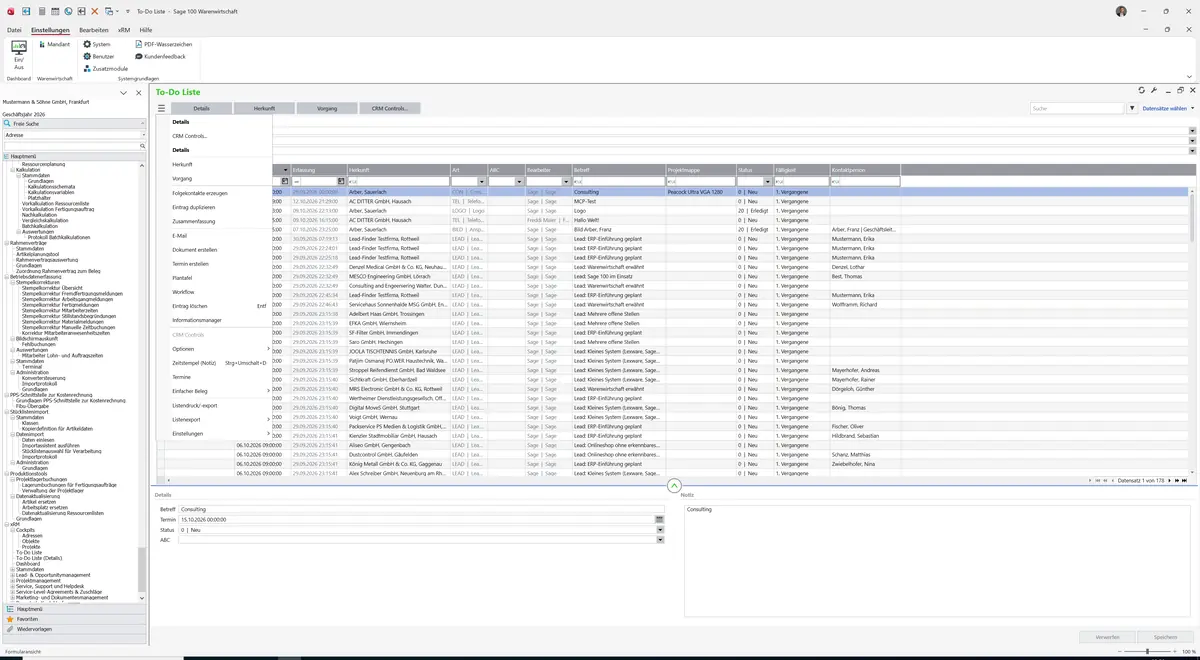Open the quick access toolbar customize dropdown
The height and width of the screenshot is (660, 1200).
tap(129, 11)
